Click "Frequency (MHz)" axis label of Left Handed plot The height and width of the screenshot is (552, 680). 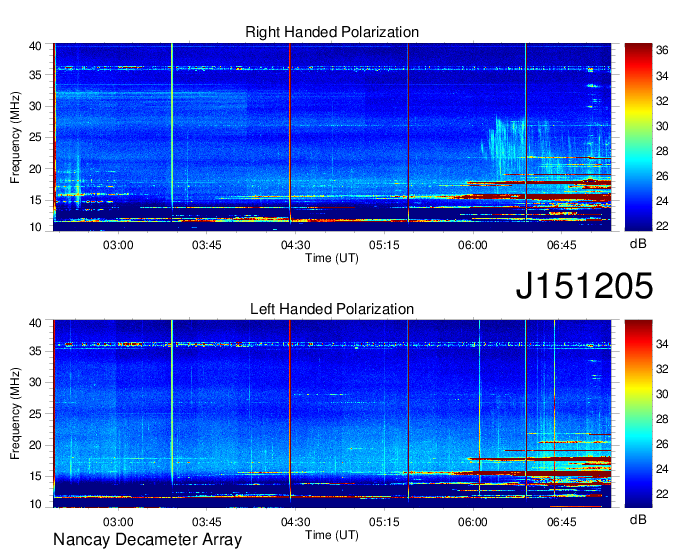point(15,414)
